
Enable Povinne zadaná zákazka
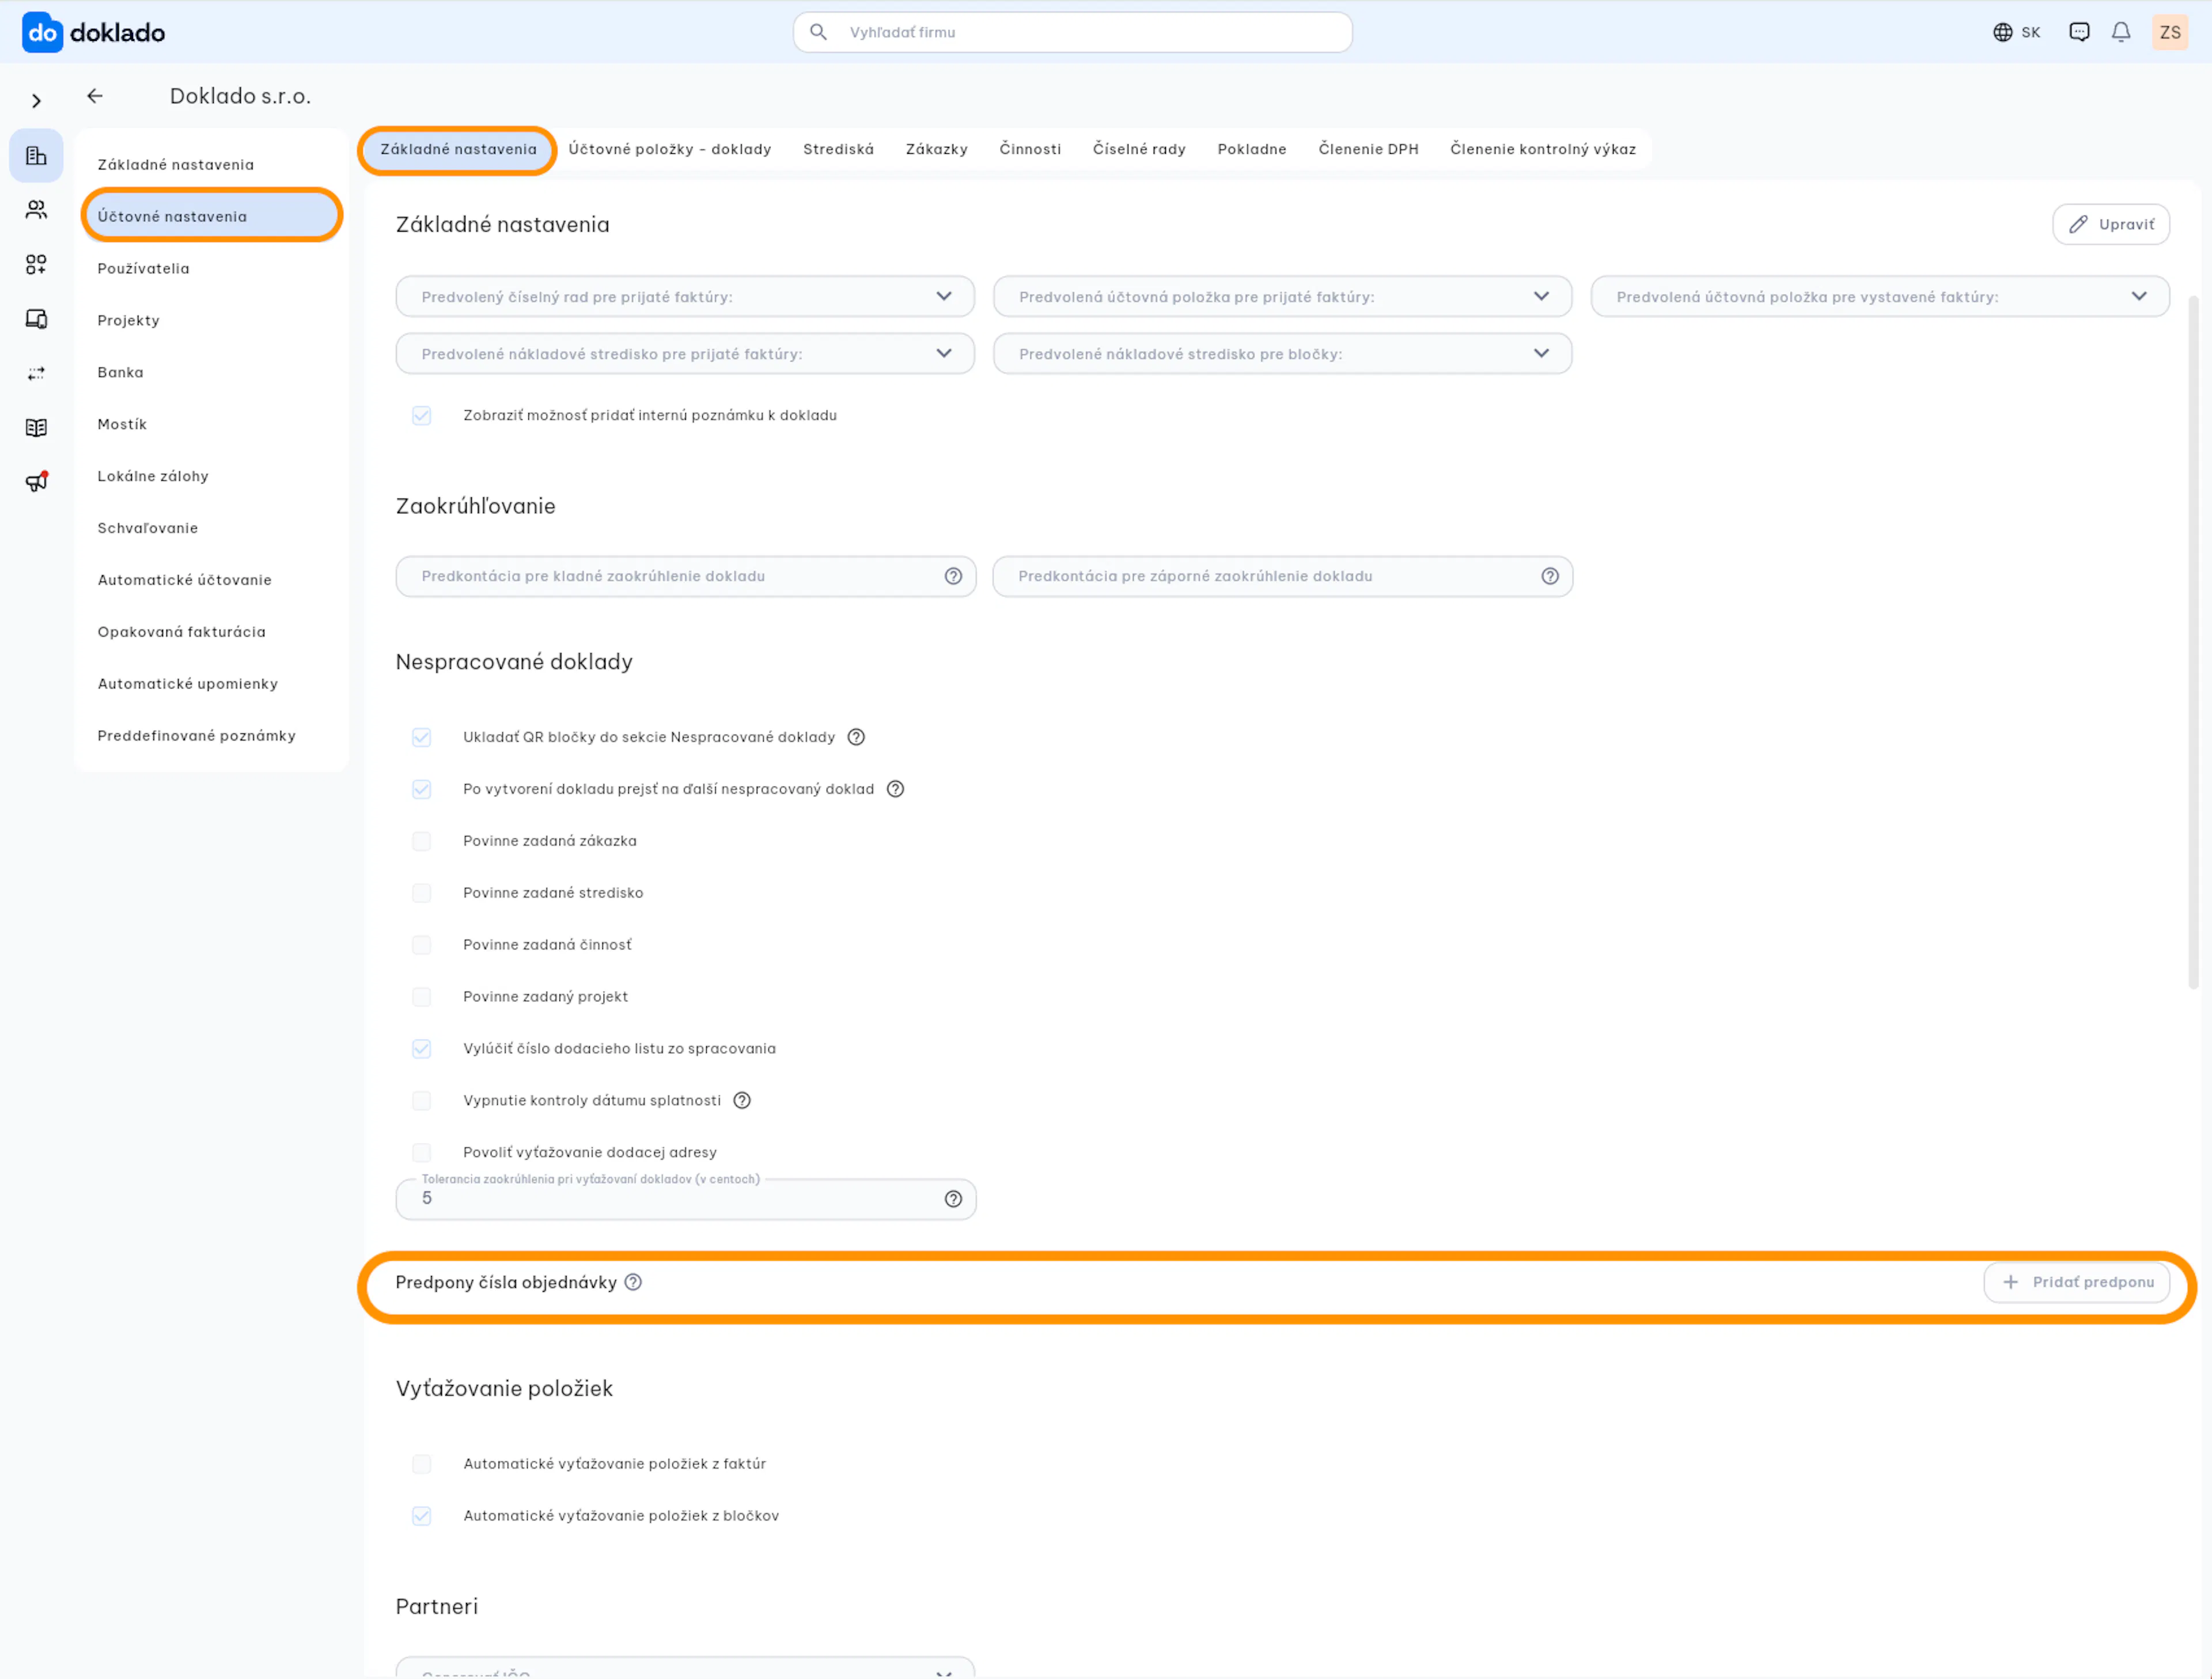[422, 841]
